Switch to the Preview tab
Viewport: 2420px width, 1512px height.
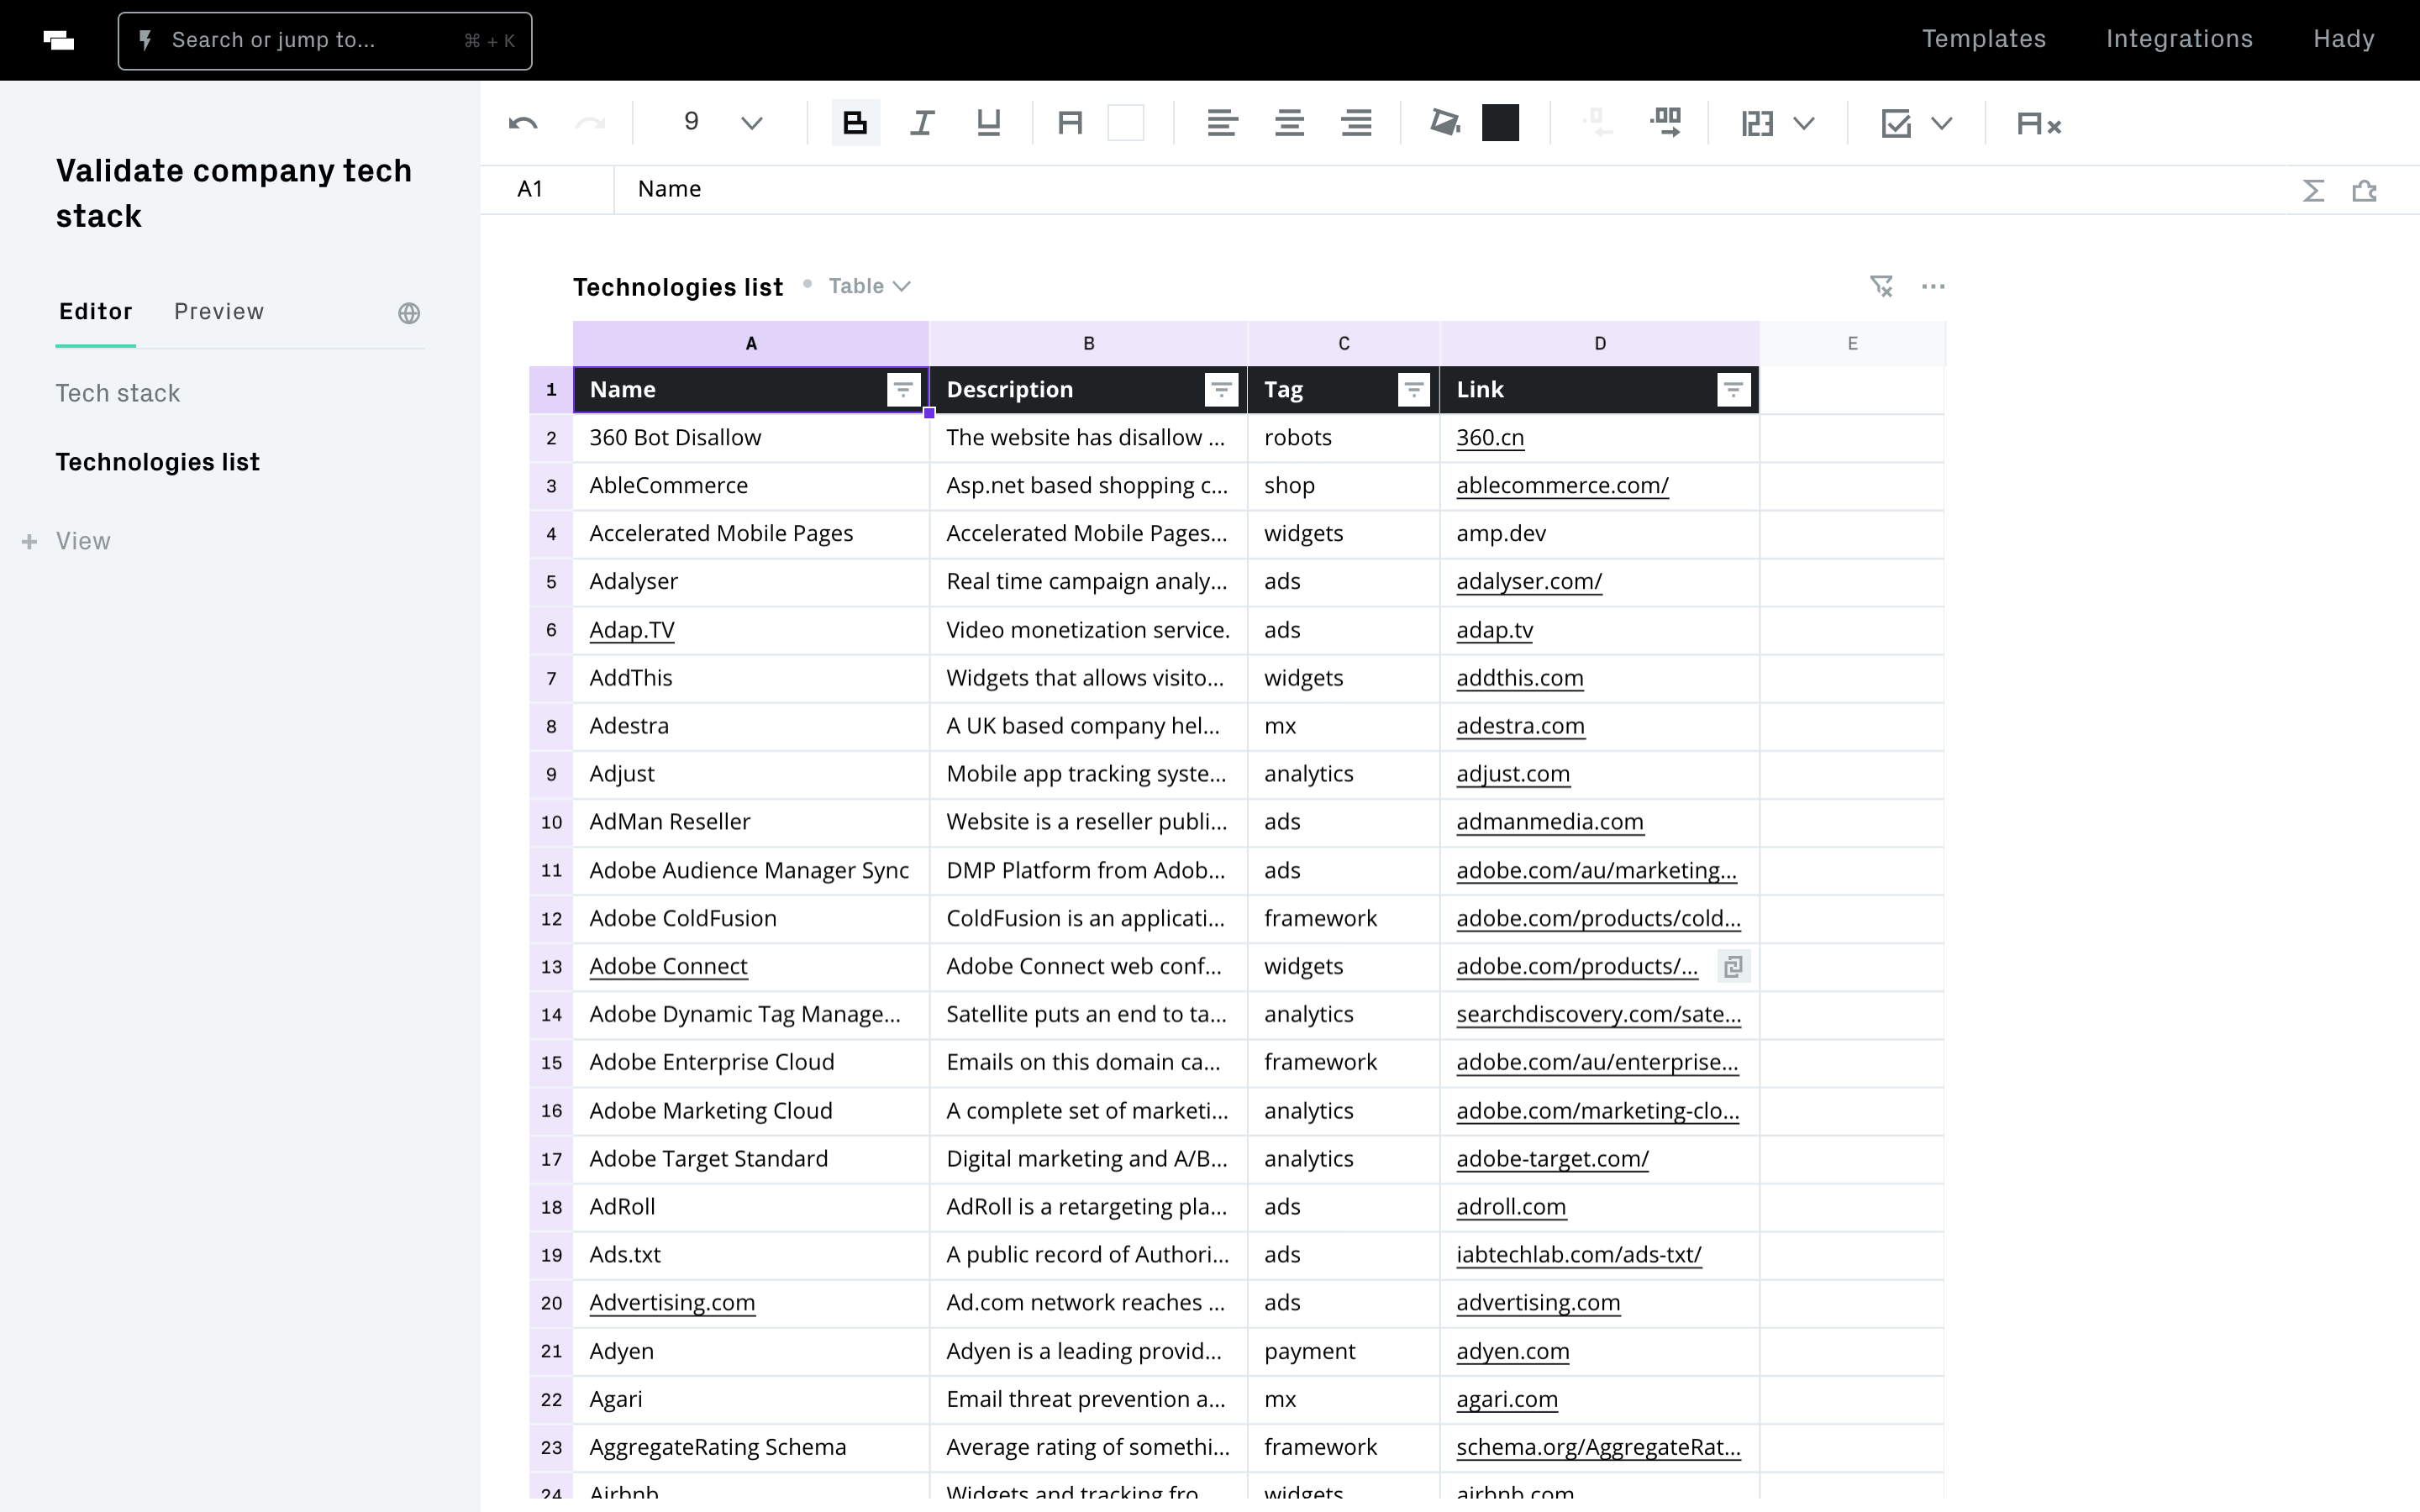tap(219, 312)
